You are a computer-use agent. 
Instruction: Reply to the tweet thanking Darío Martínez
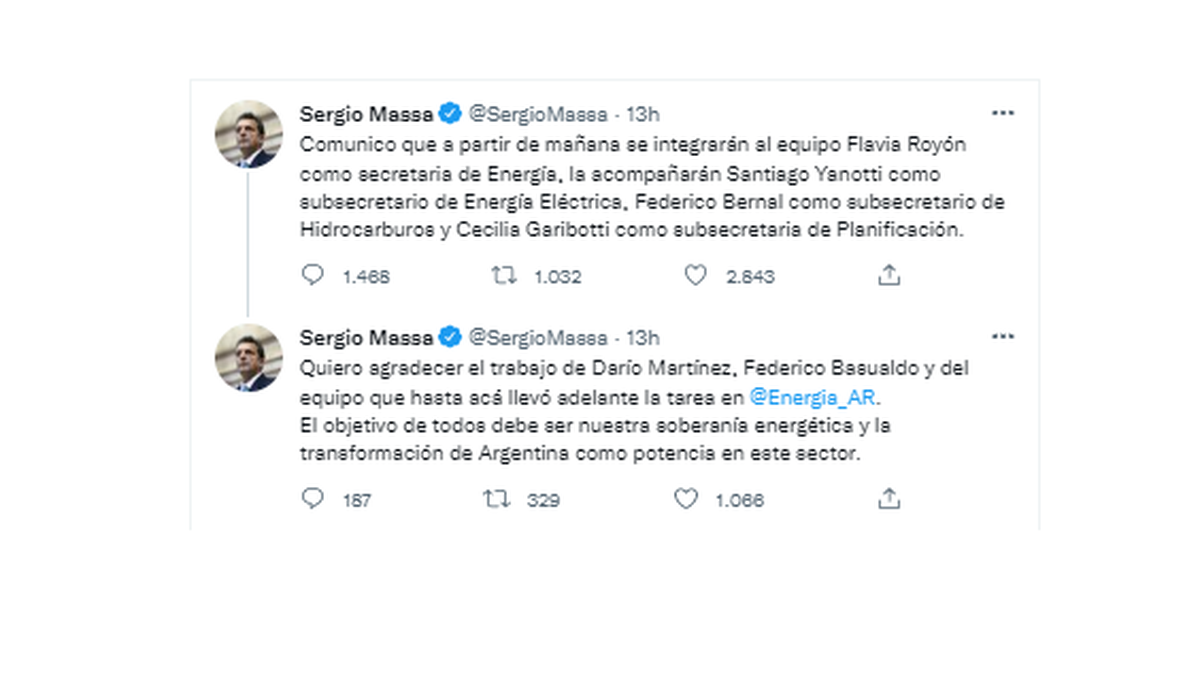[x=313, y=498]
